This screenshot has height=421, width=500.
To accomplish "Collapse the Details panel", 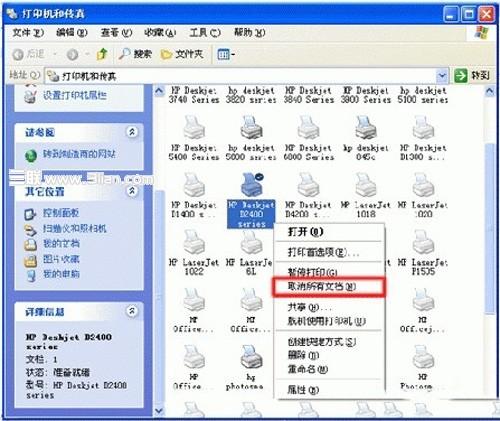I will [132, 311].
